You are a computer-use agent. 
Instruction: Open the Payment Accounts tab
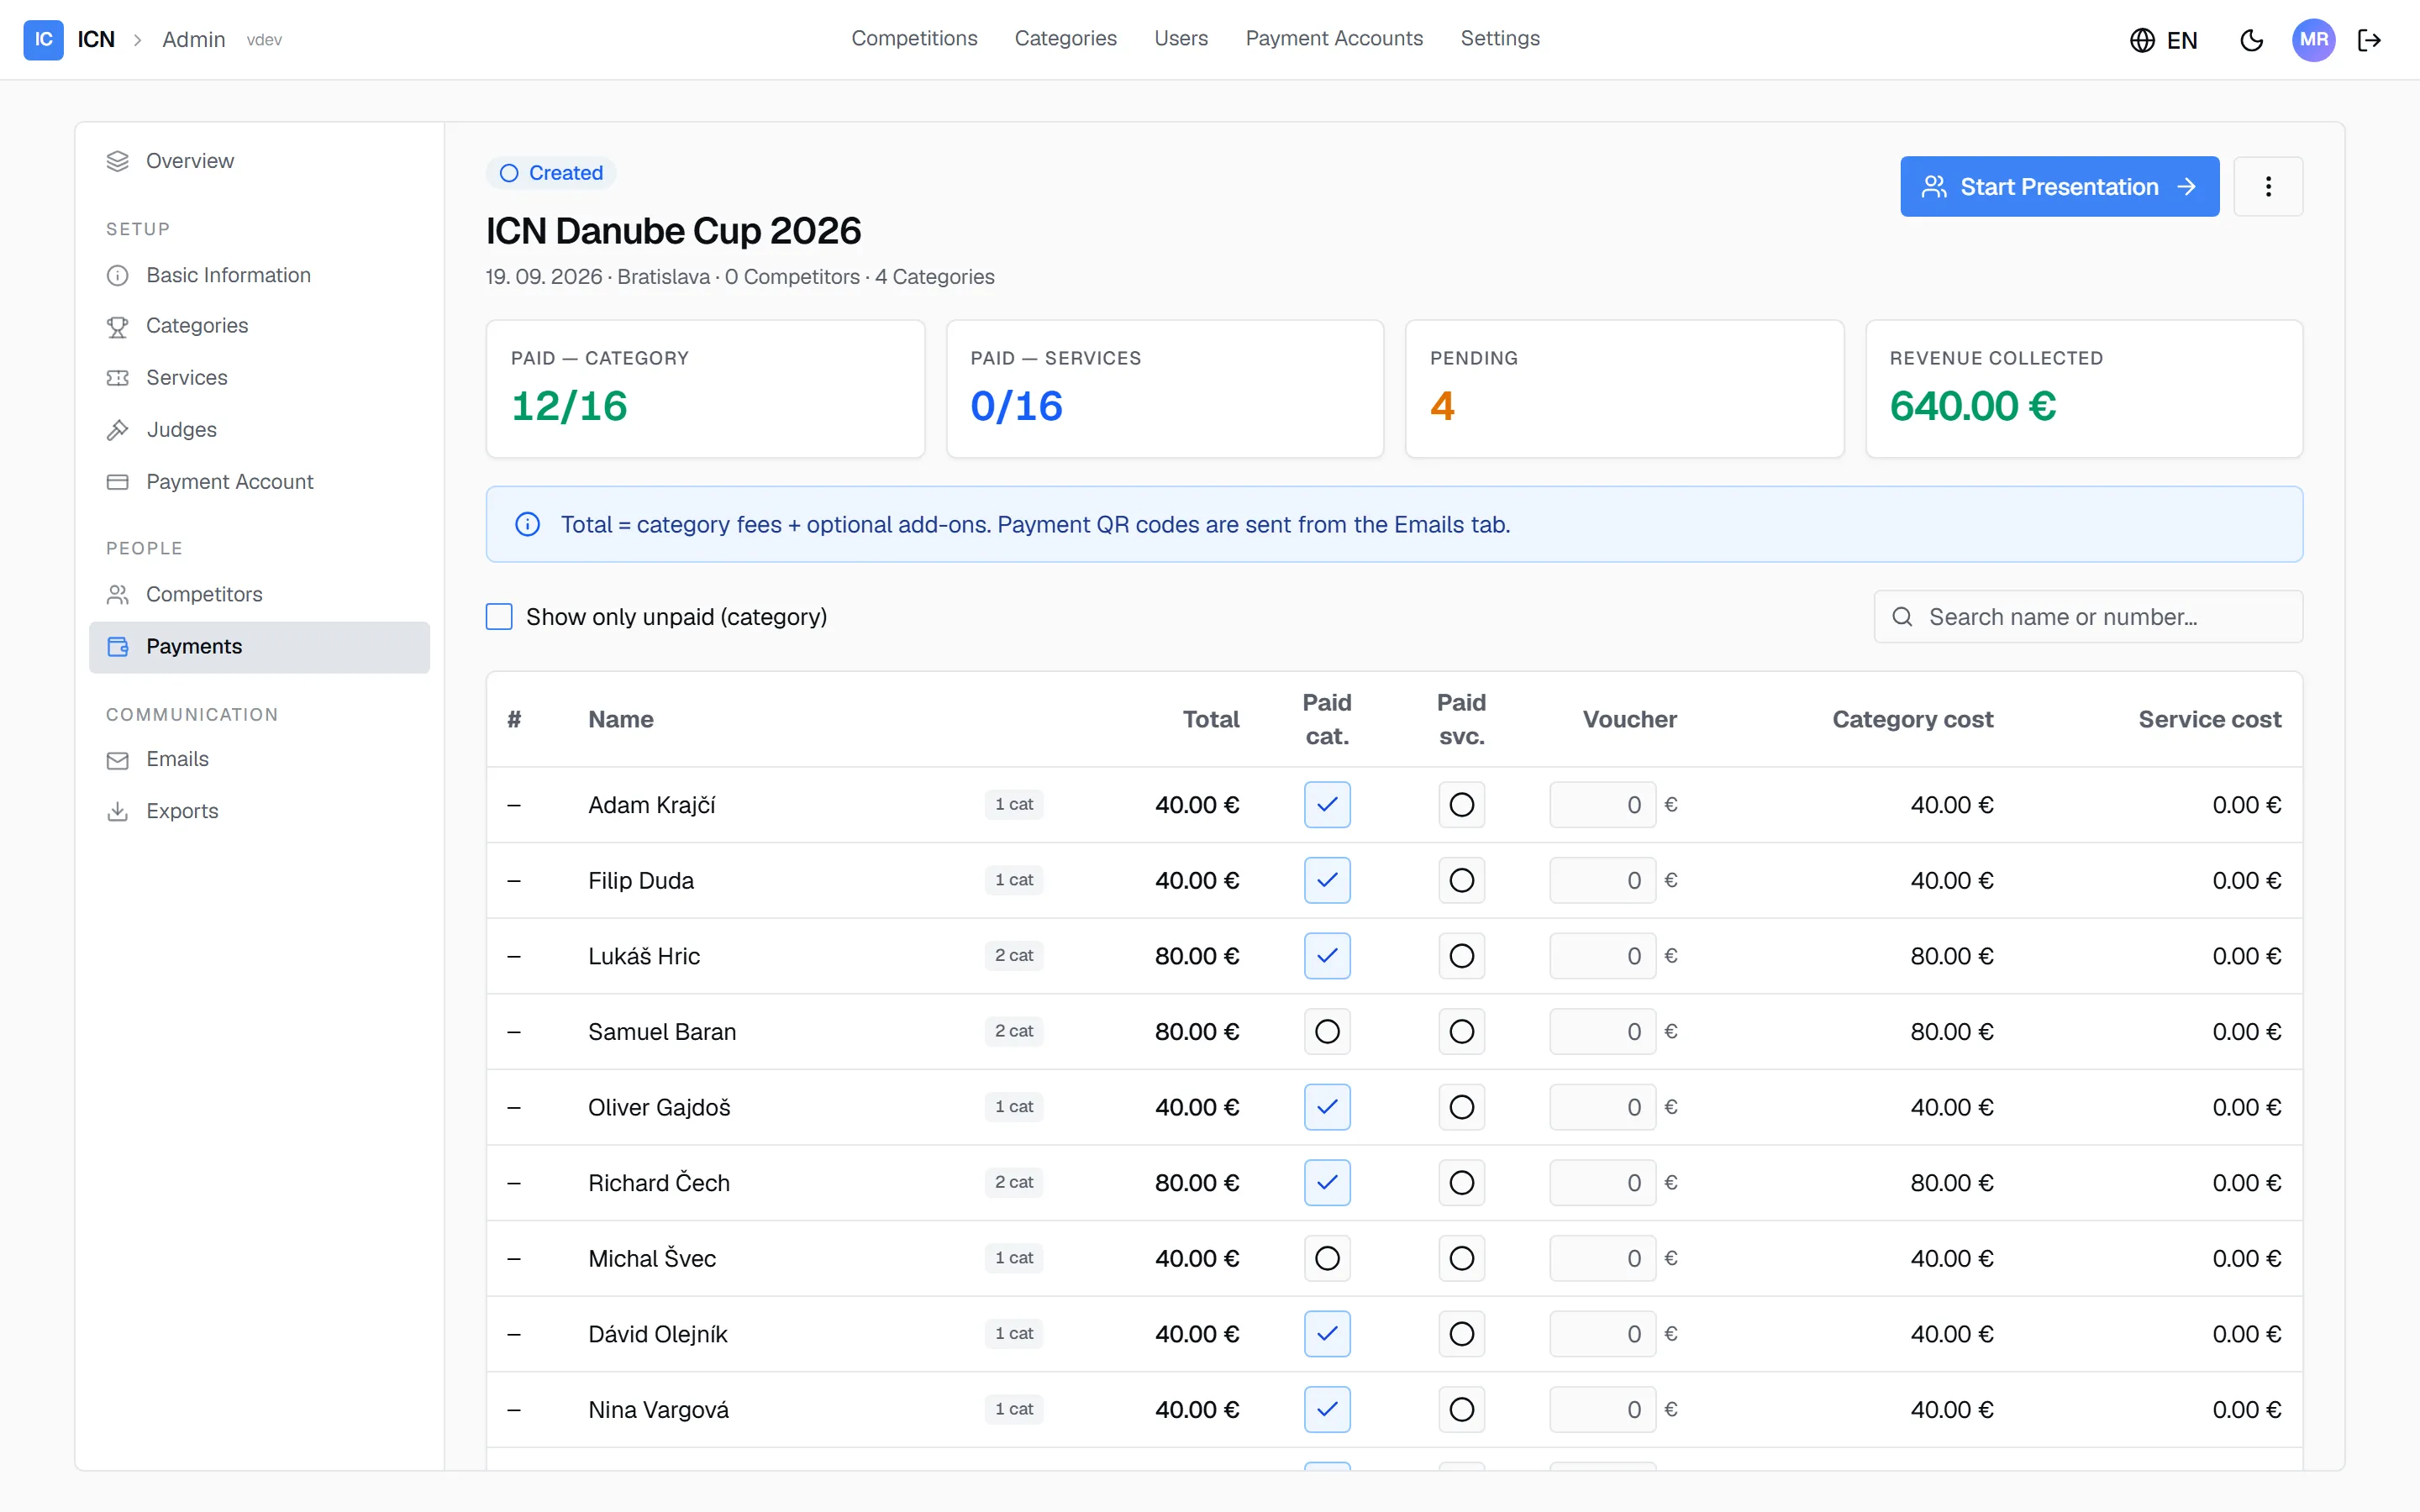tap(1334, 38)
